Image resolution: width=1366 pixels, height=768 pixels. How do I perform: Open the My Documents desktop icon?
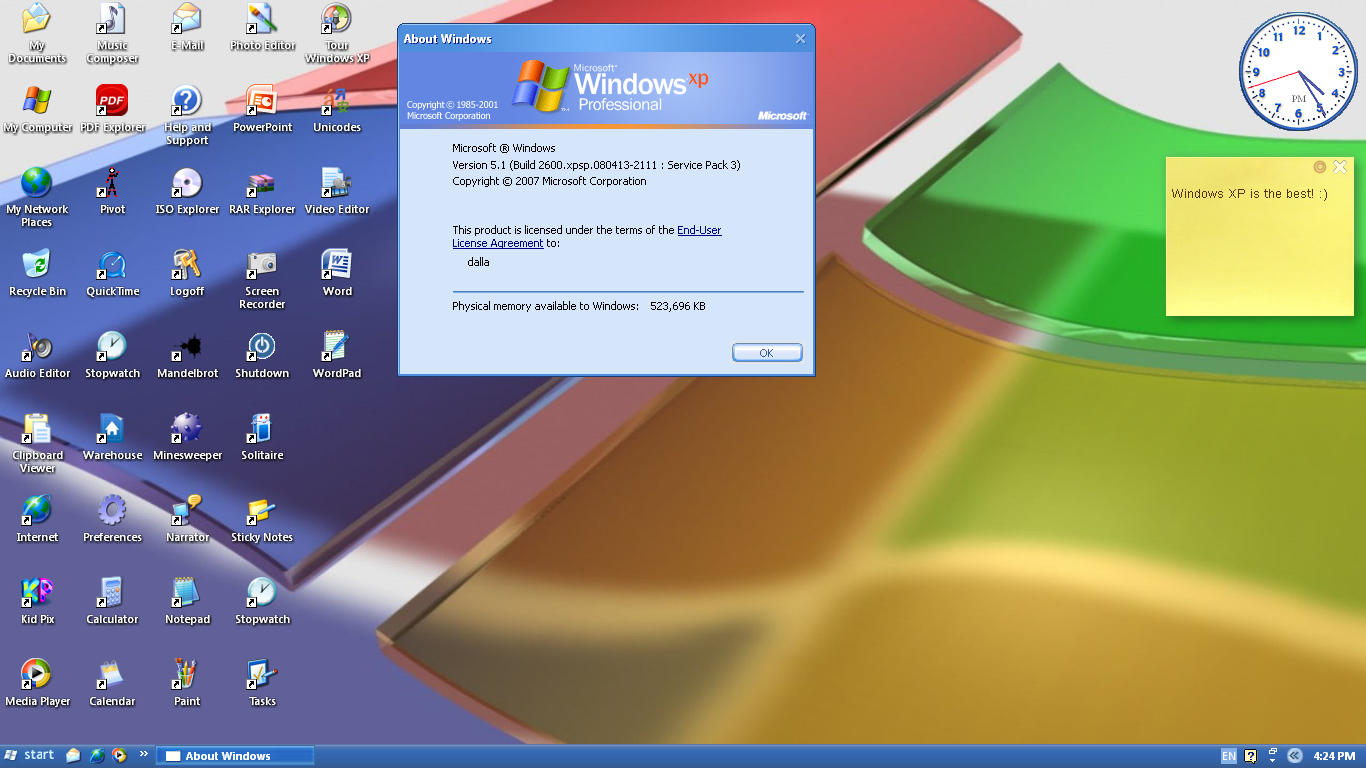click(x=37, y=32)
